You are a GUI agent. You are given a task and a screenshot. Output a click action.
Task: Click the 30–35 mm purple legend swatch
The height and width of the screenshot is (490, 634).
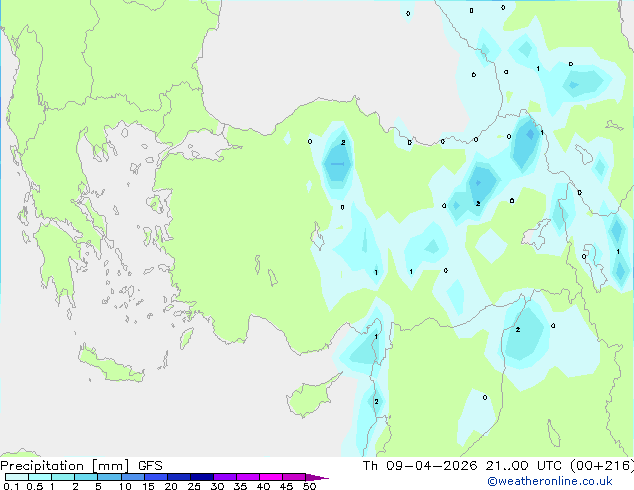(x=225, y=477)
